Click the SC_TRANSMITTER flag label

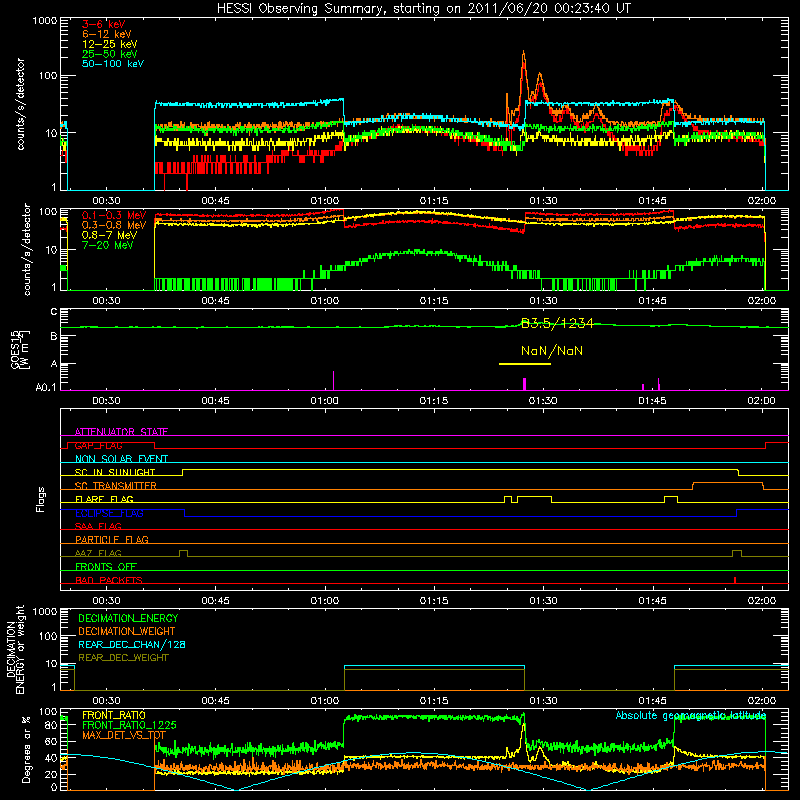pos(116,486)
